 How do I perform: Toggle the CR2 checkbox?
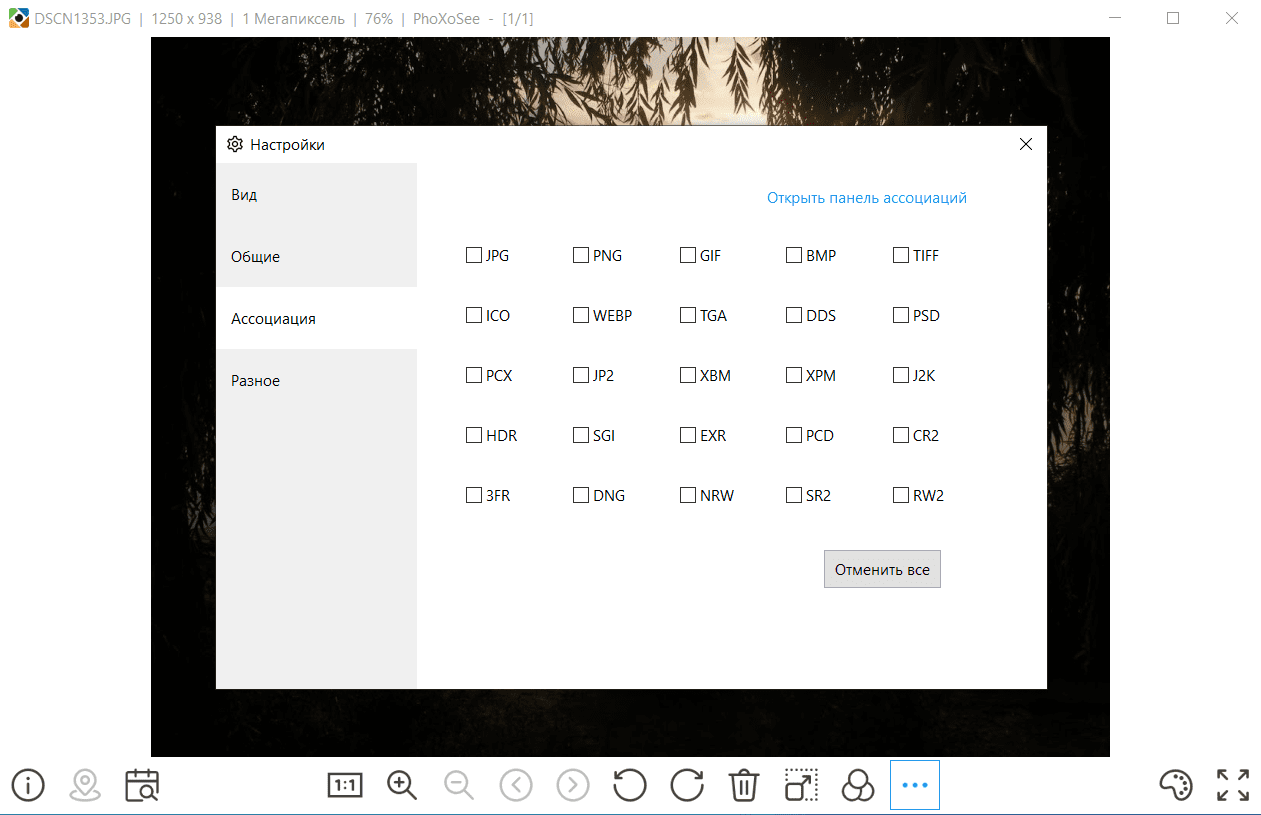(x=901, y=435)
